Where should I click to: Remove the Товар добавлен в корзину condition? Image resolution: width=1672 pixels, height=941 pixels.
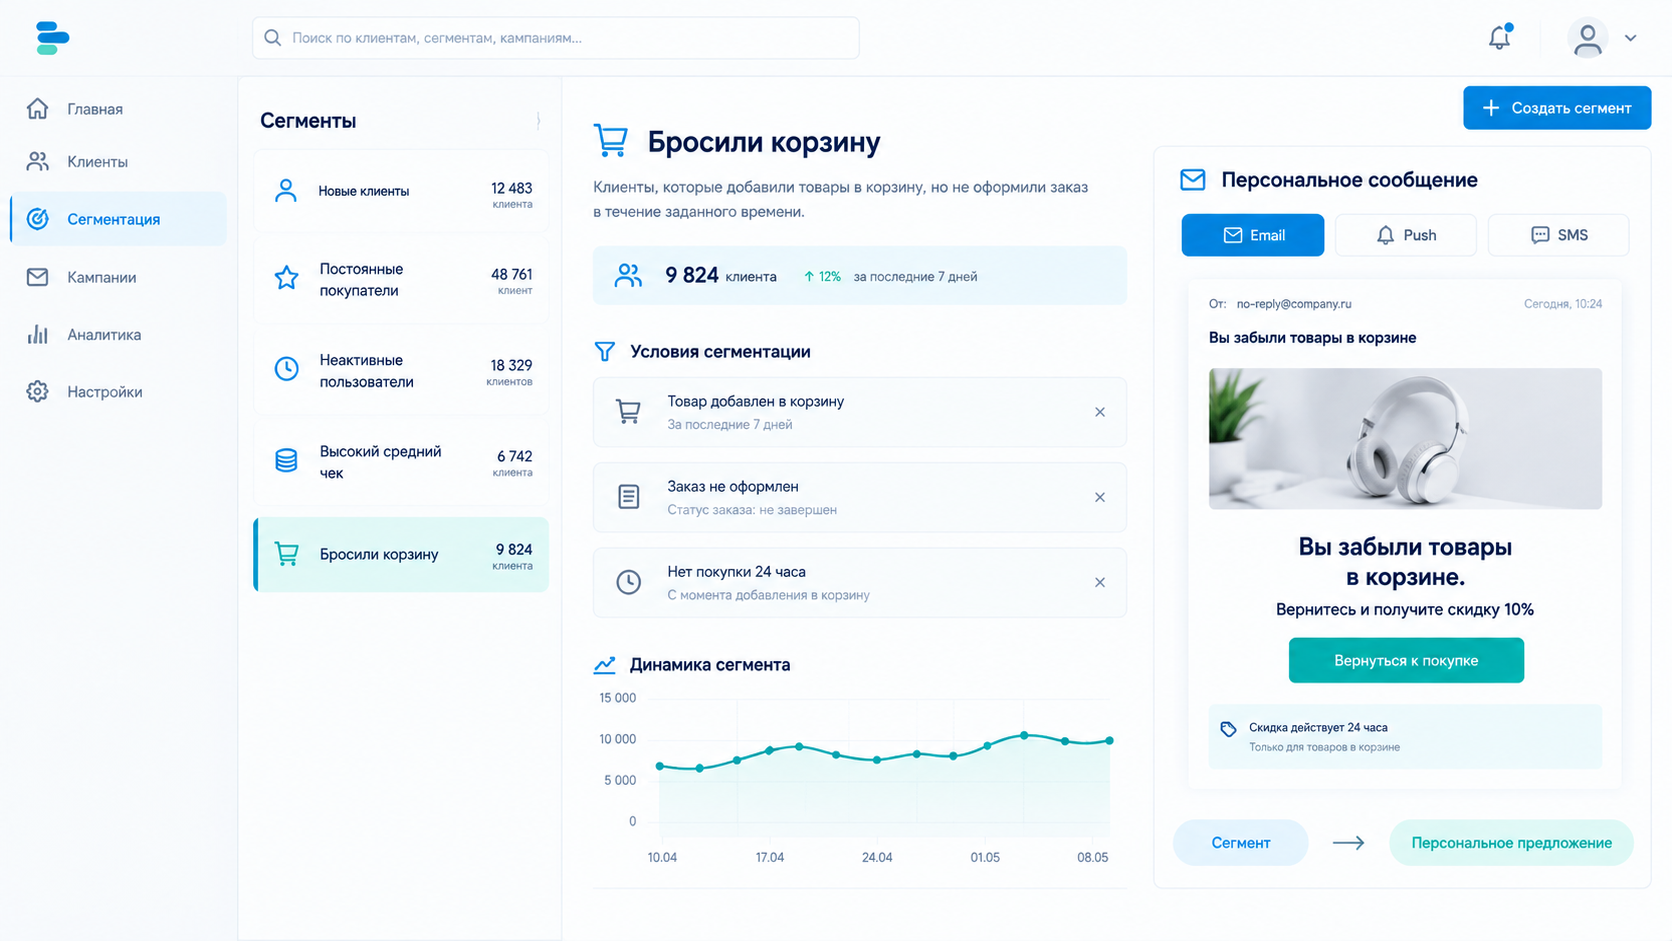(1100, 412)
